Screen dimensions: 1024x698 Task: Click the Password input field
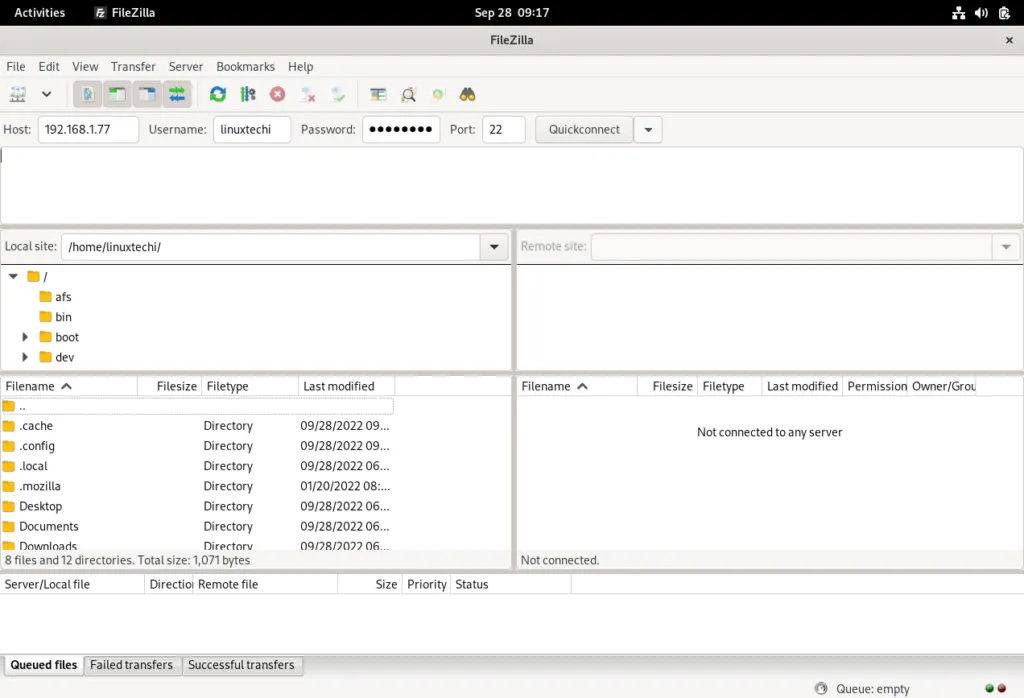[x=401, y=129]
